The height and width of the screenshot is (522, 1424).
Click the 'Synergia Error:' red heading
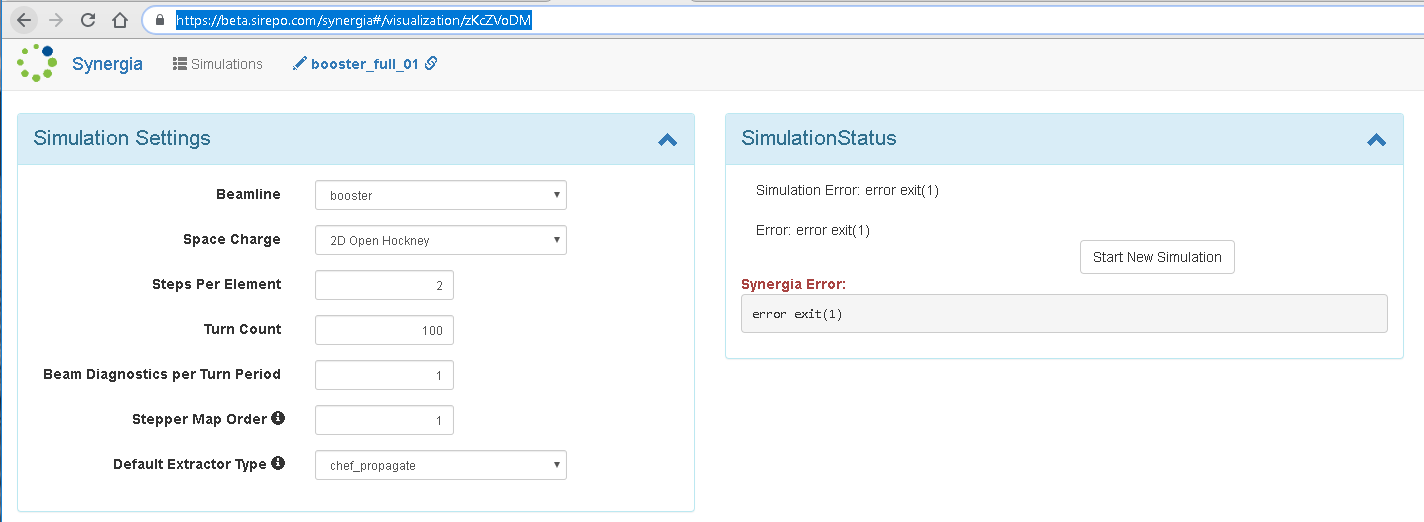pos(793,284)
